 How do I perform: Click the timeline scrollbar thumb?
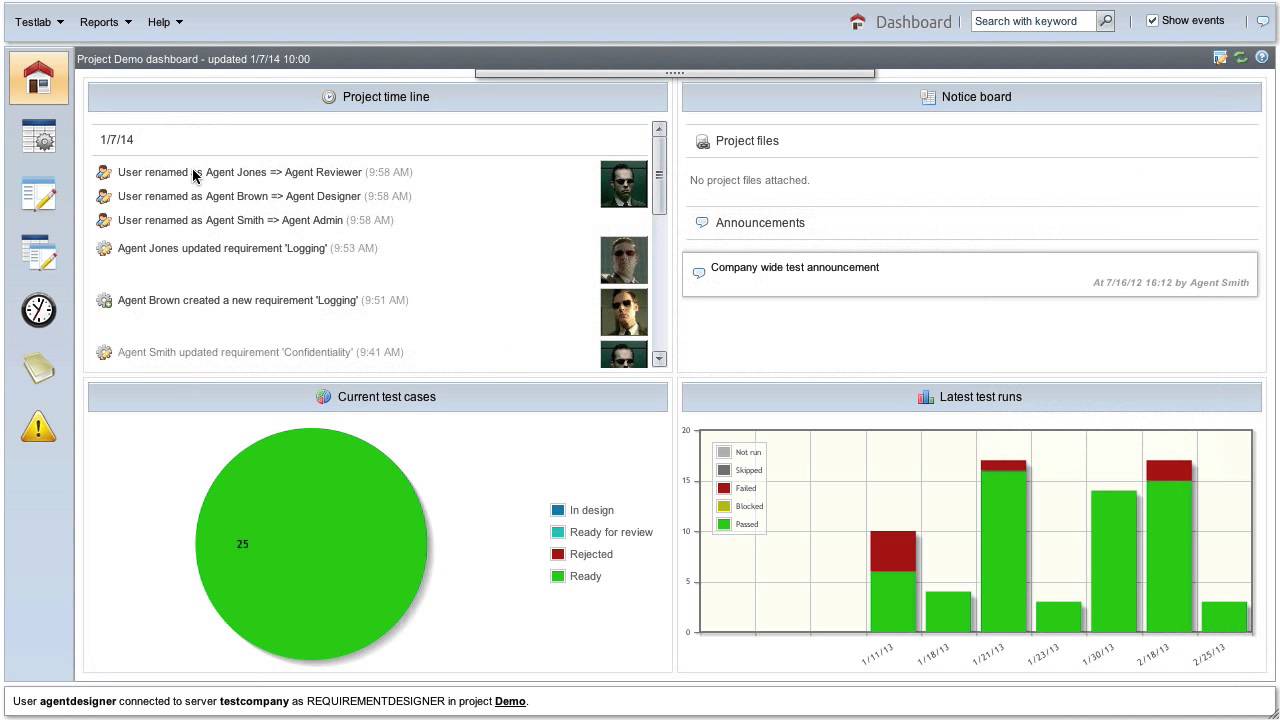[x=659, y=175]
